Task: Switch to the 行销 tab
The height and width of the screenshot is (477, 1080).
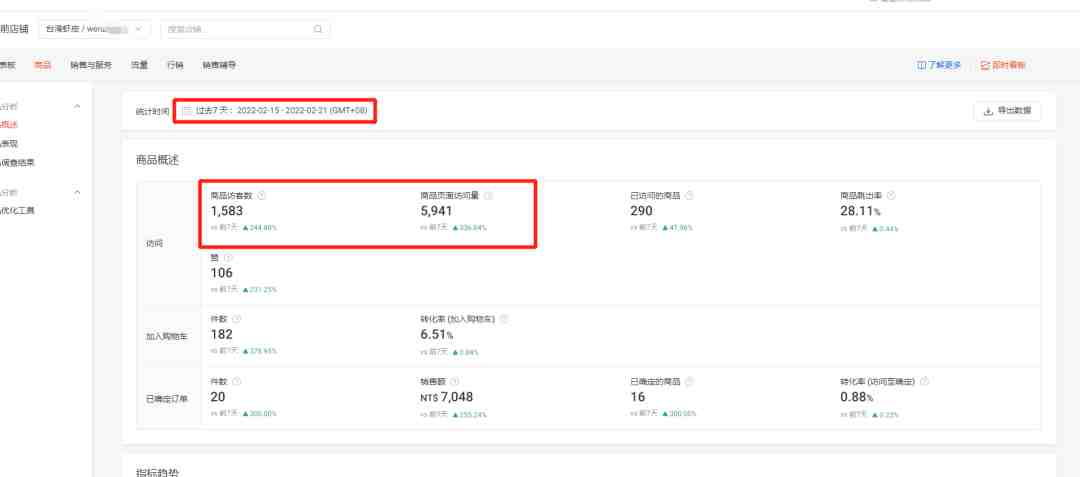Action: click(x=176, y=65)
